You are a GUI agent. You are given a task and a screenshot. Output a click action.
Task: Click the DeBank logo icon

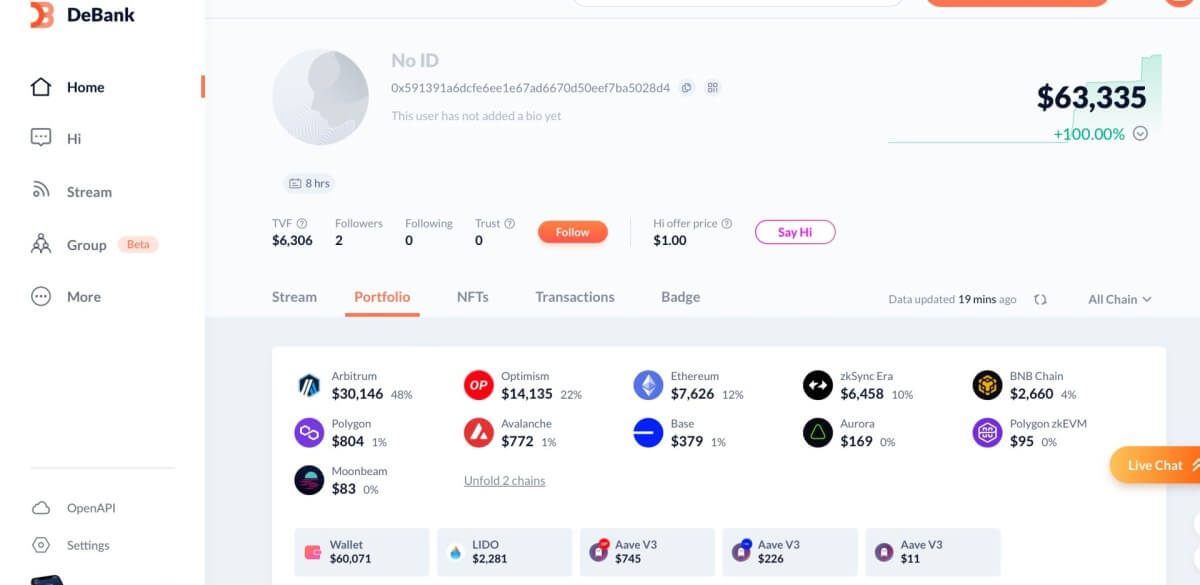coord(41,15)
